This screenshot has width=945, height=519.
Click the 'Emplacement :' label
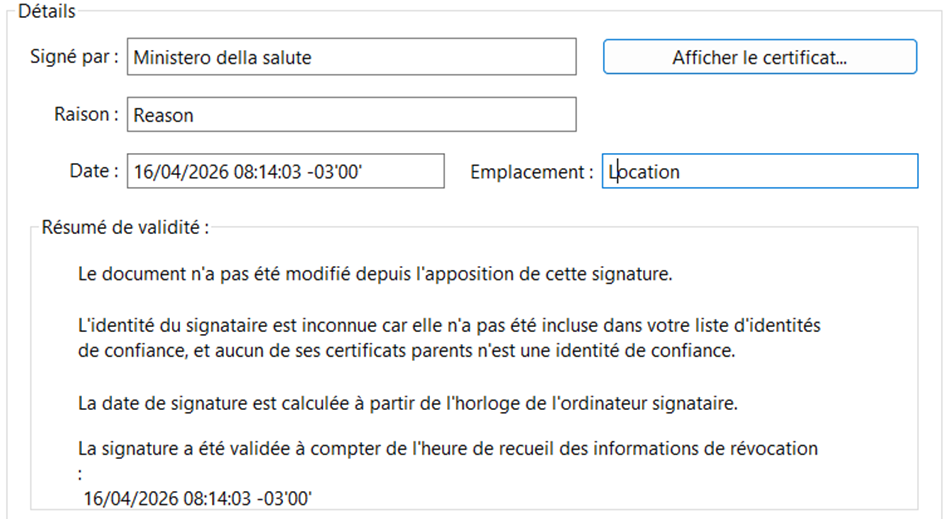pyautogui.click(x=531, y=172)
